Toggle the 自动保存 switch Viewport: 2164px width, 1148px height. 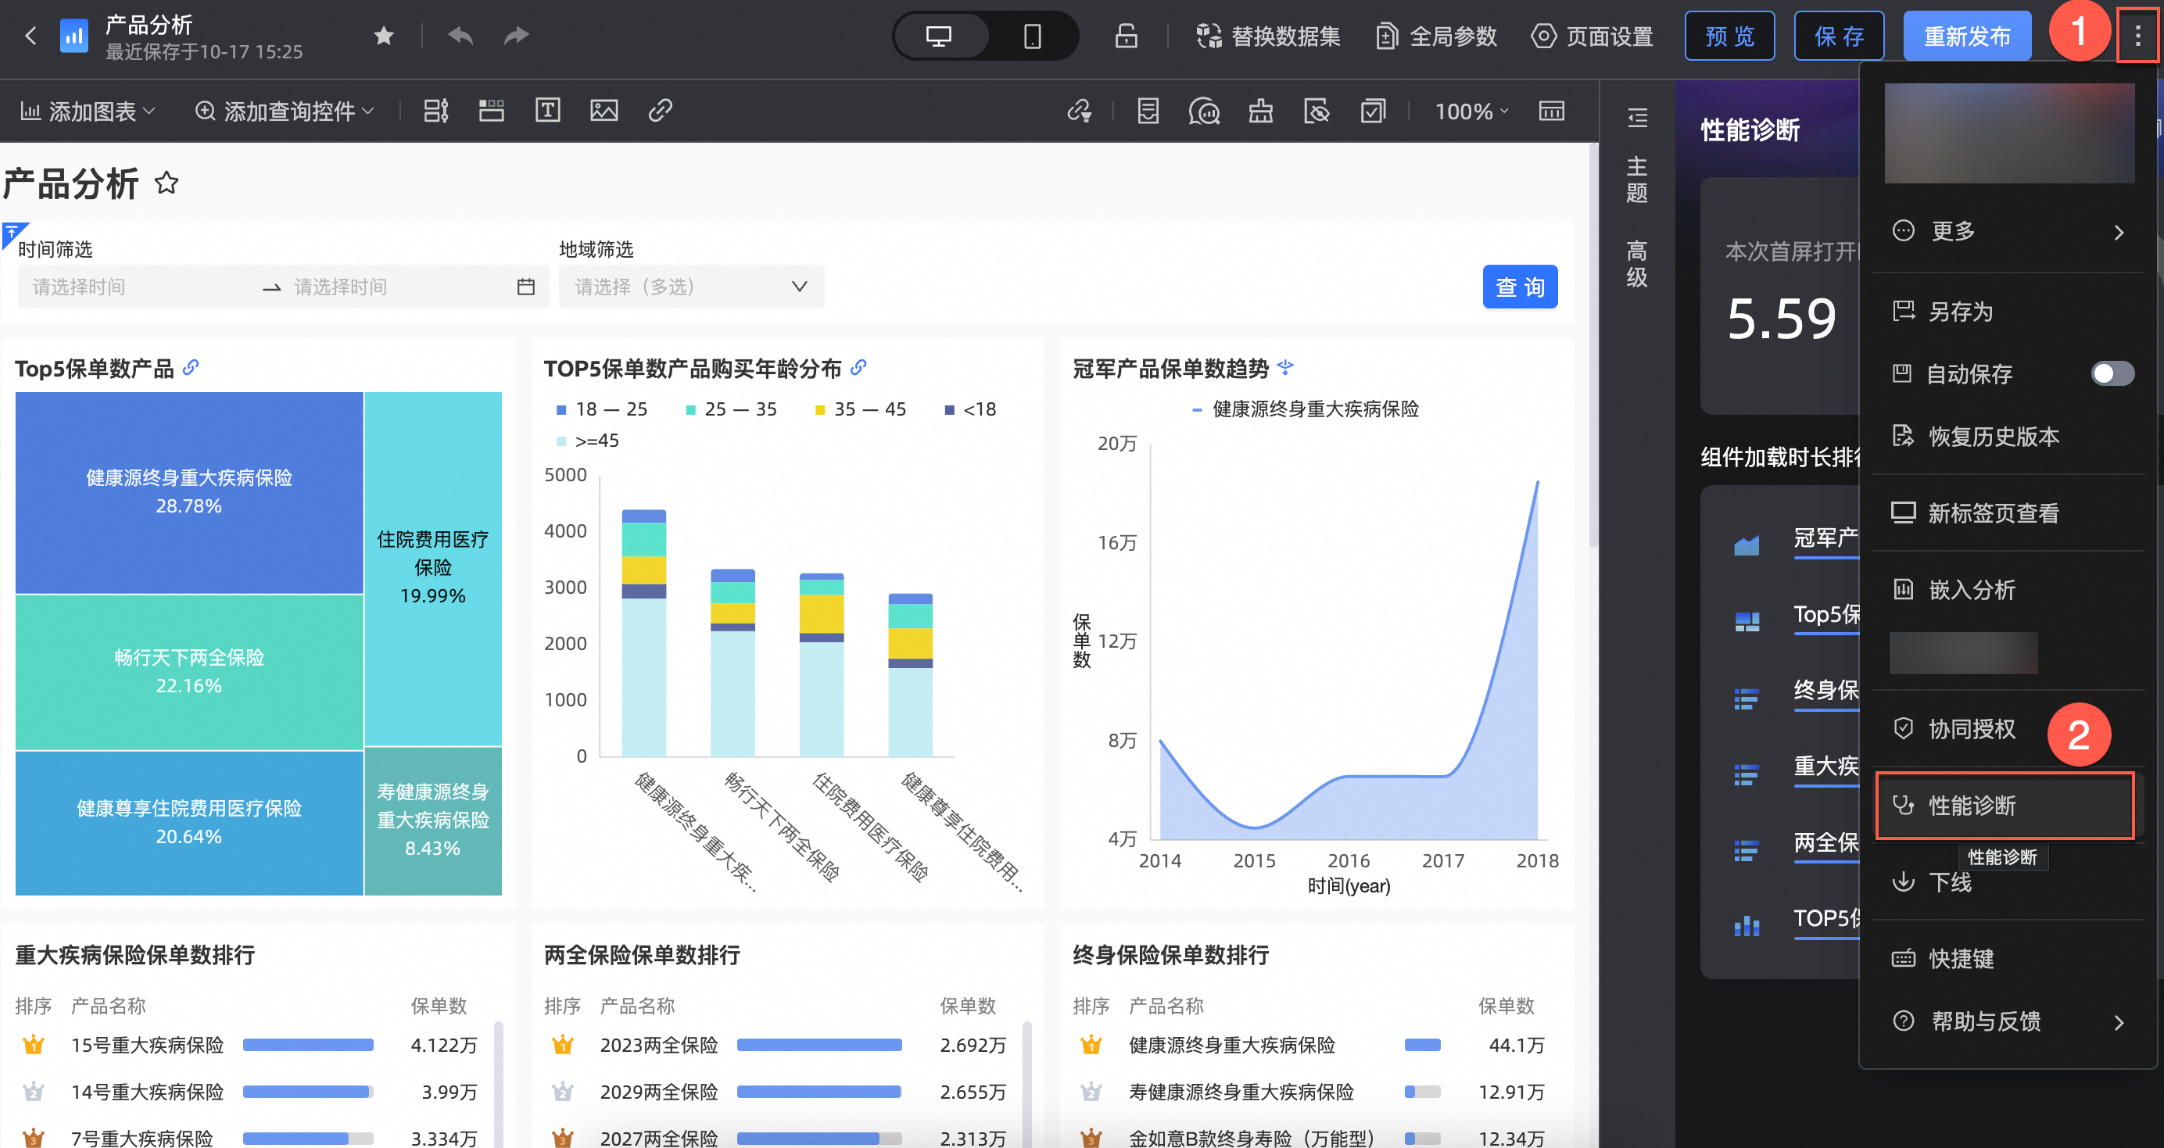2112,374
